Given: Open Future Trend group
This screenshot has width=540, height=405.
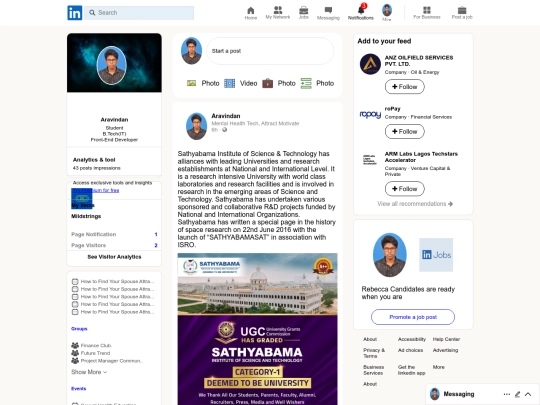Looking at the screenshot, I should point(91,353).
